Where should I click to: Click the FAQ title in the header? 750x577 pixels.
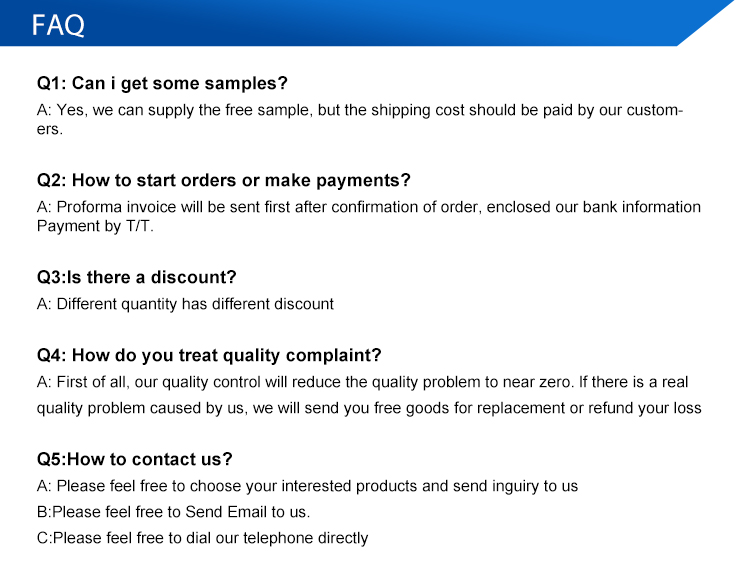58,25
